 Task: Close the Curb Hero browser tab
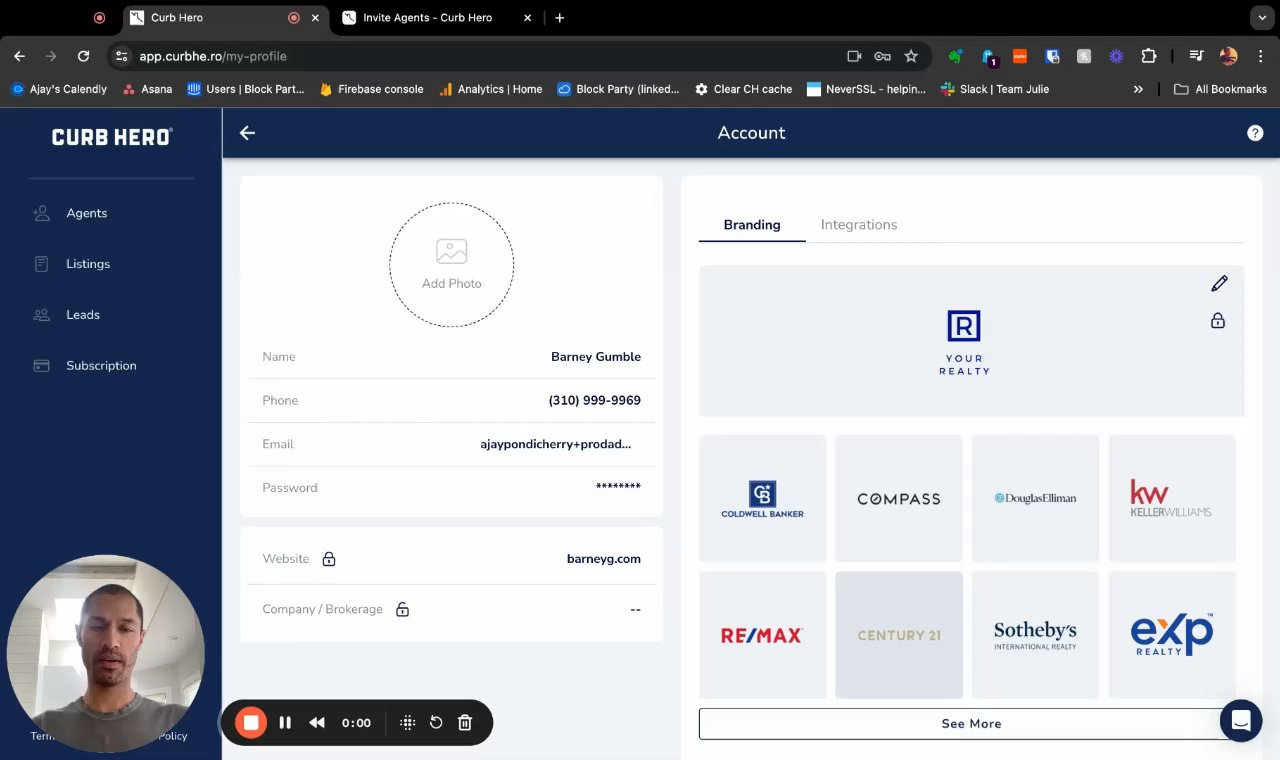[316, 18]
